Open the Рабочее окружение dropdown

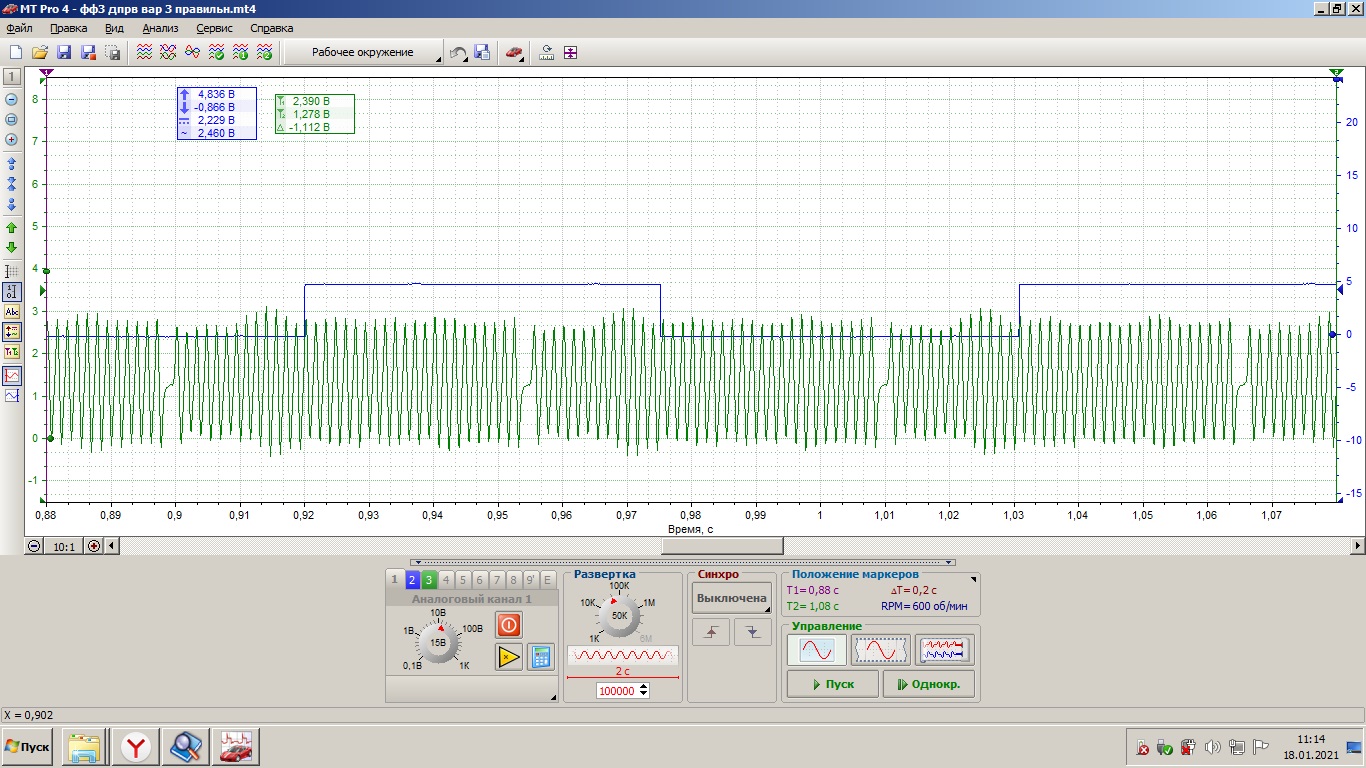point(363,52)
